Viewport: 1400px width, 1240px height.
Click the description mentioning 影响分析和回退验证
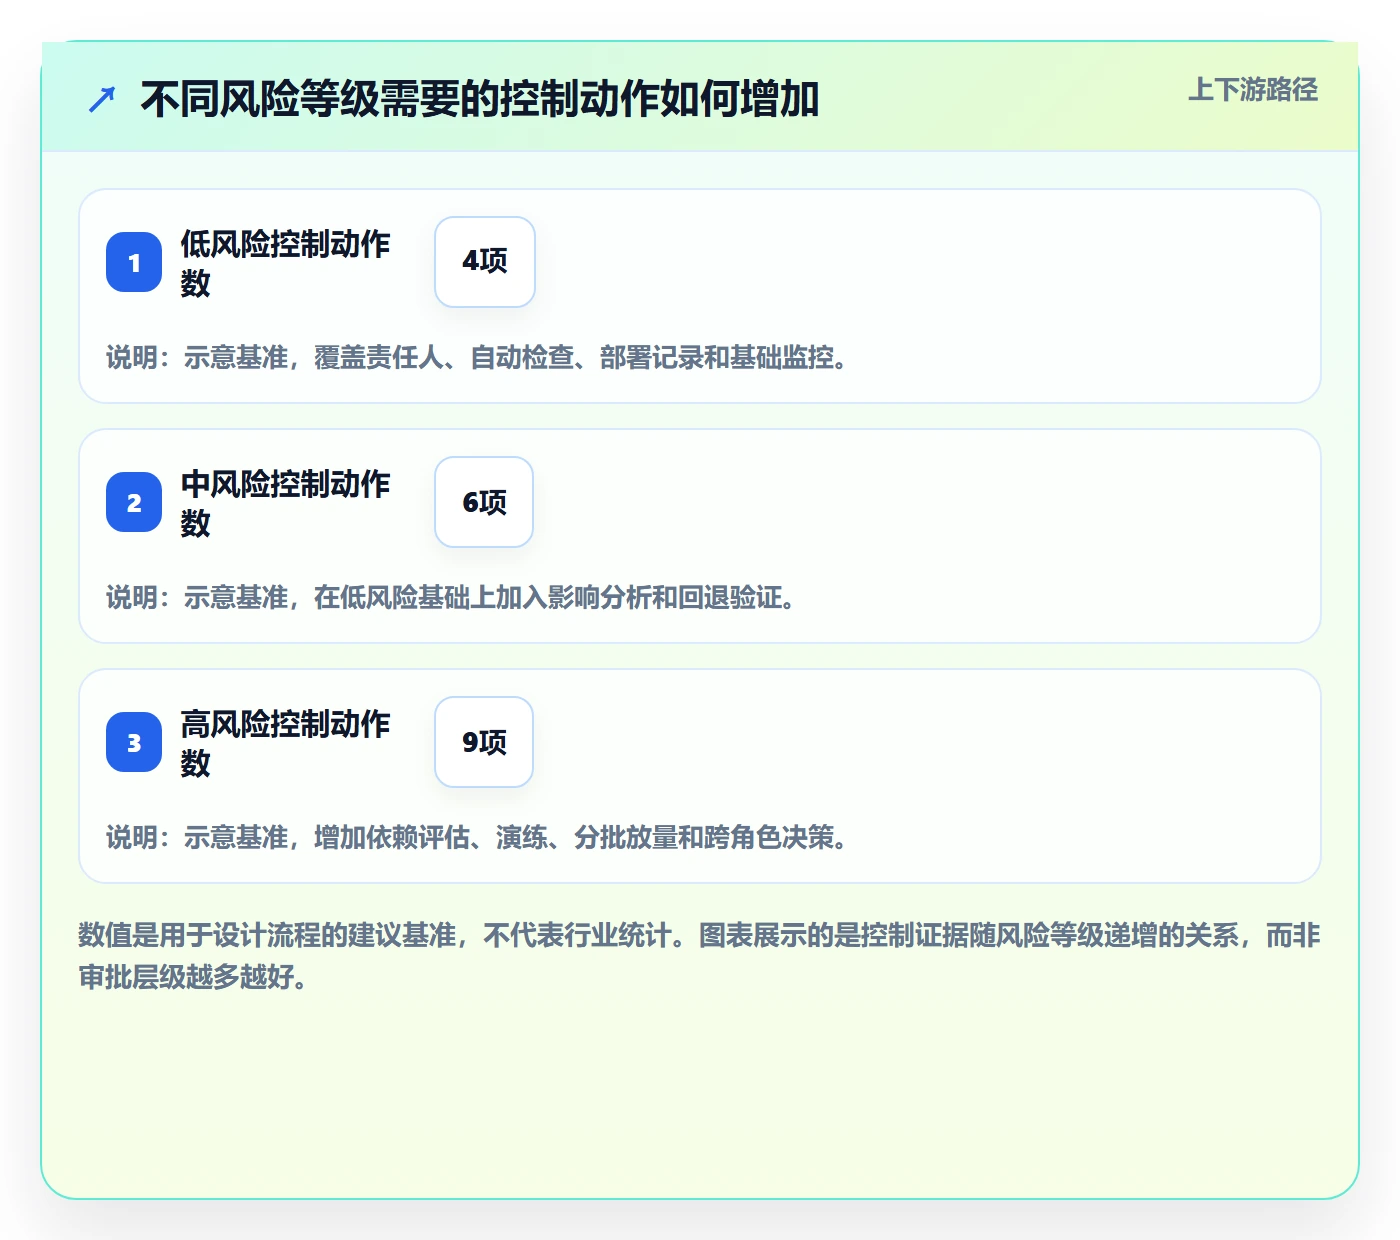coord(452,598)
